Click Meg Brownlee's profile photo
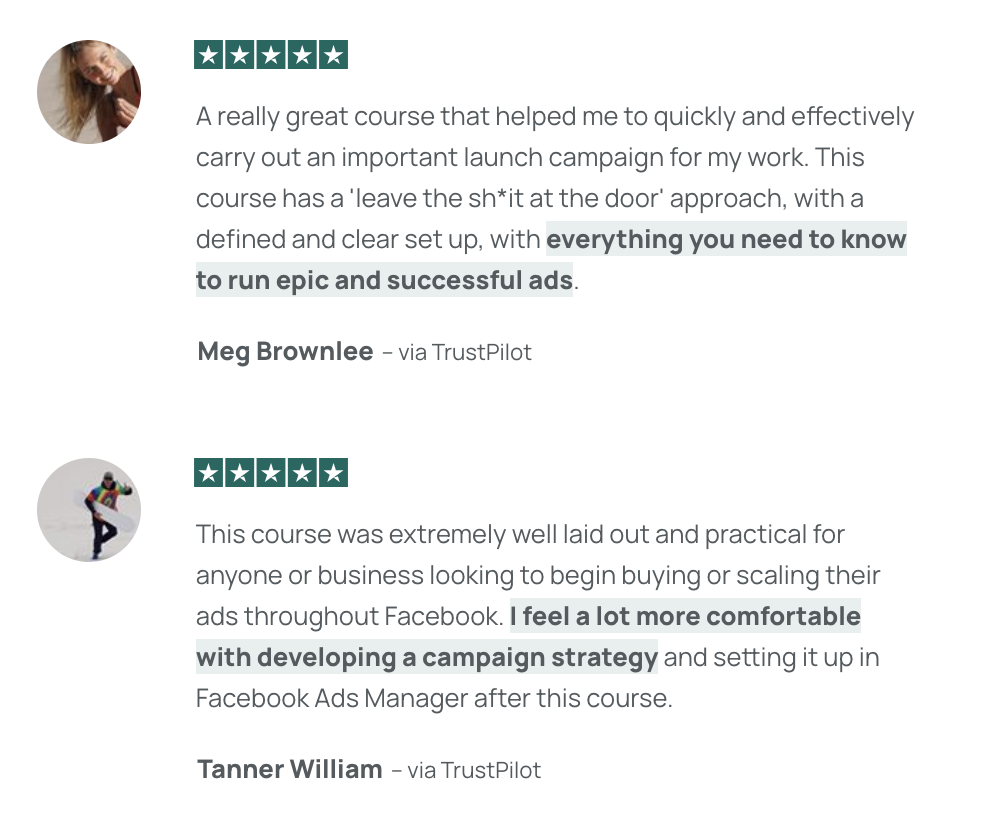This screenshot has height=832, width=982. (x=89, y=92)
